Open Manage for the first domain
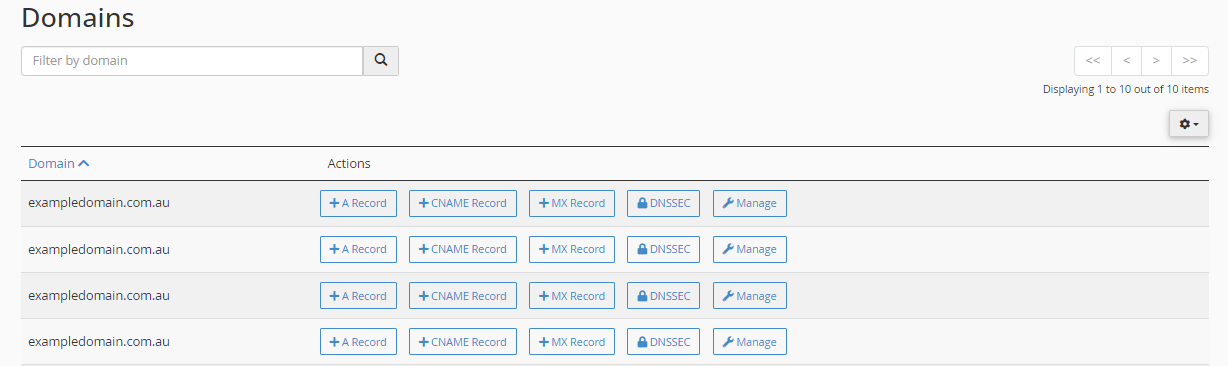Image resolution: width=1228 pixels, height=366 pixels. 750,203
